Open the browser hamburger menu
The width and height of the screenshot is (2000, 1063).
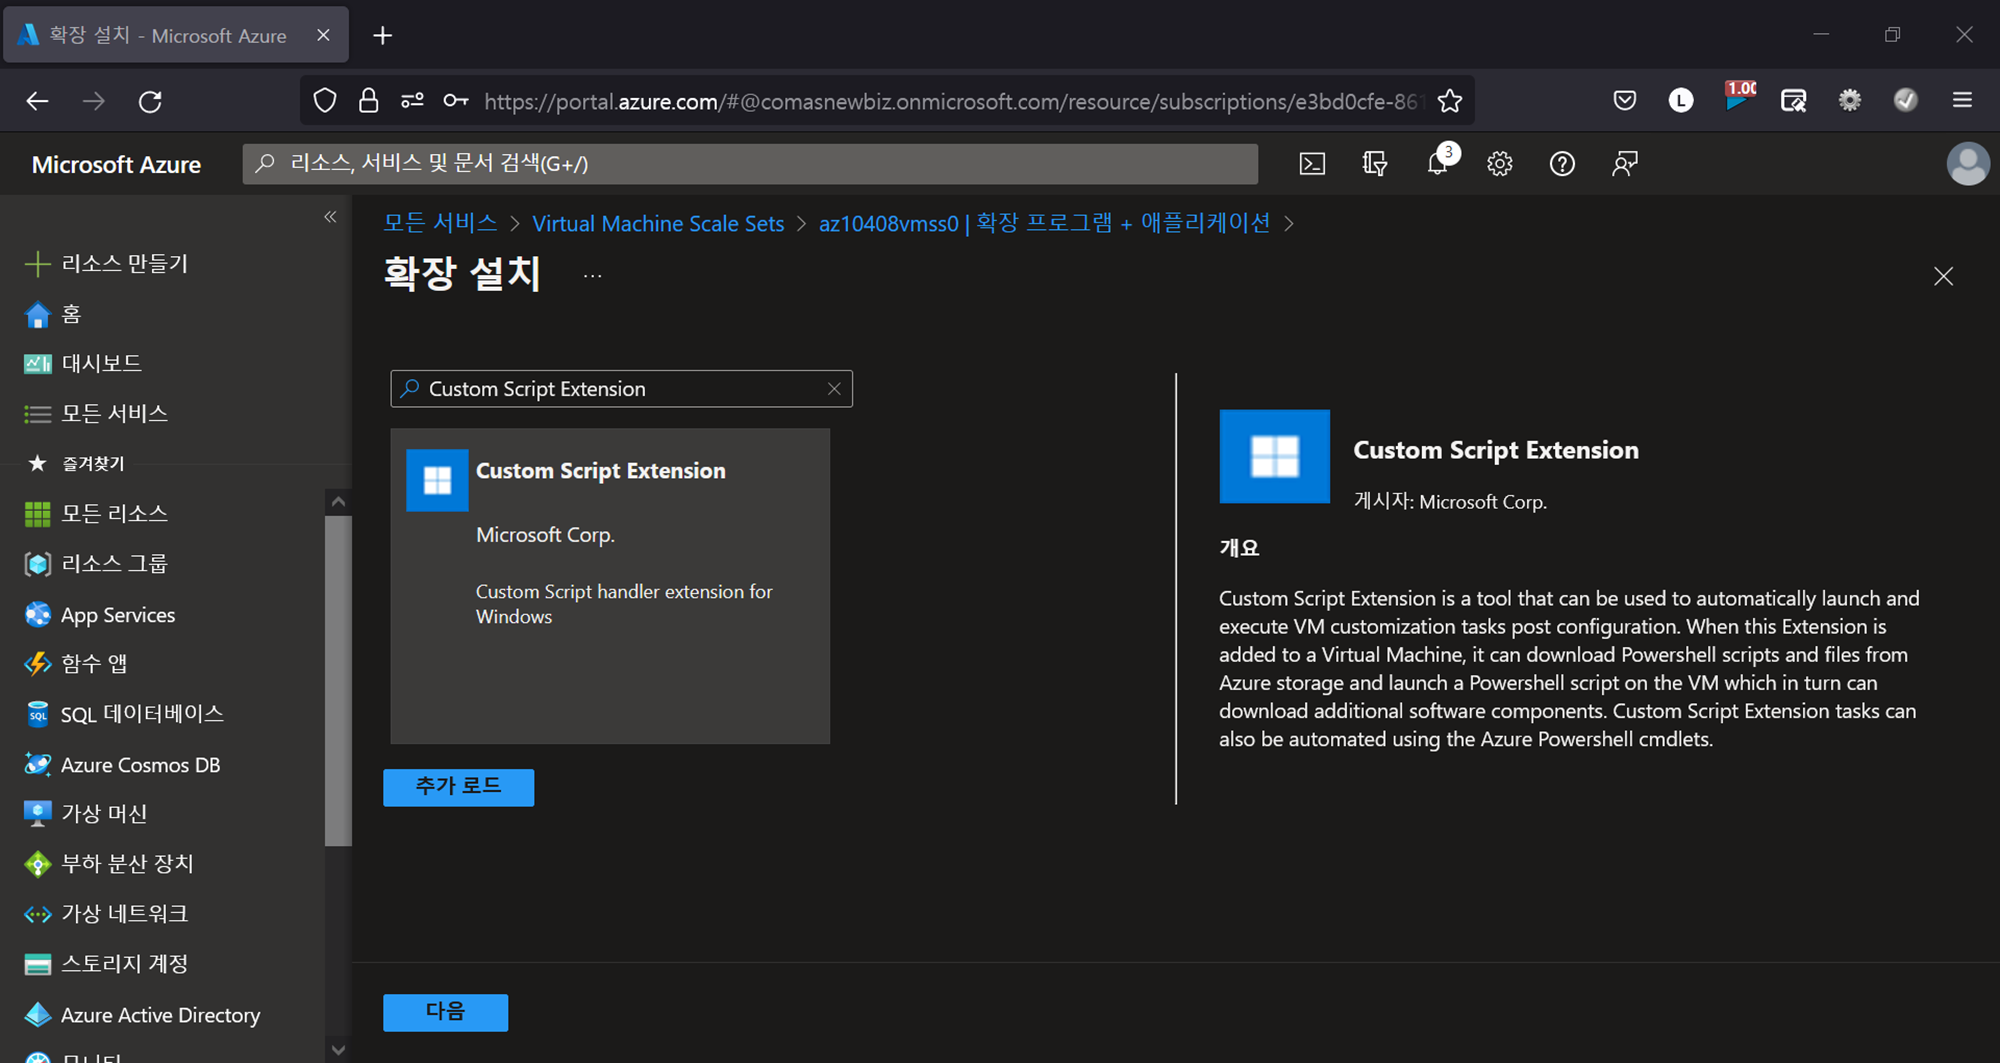[x=1962, y=100]
